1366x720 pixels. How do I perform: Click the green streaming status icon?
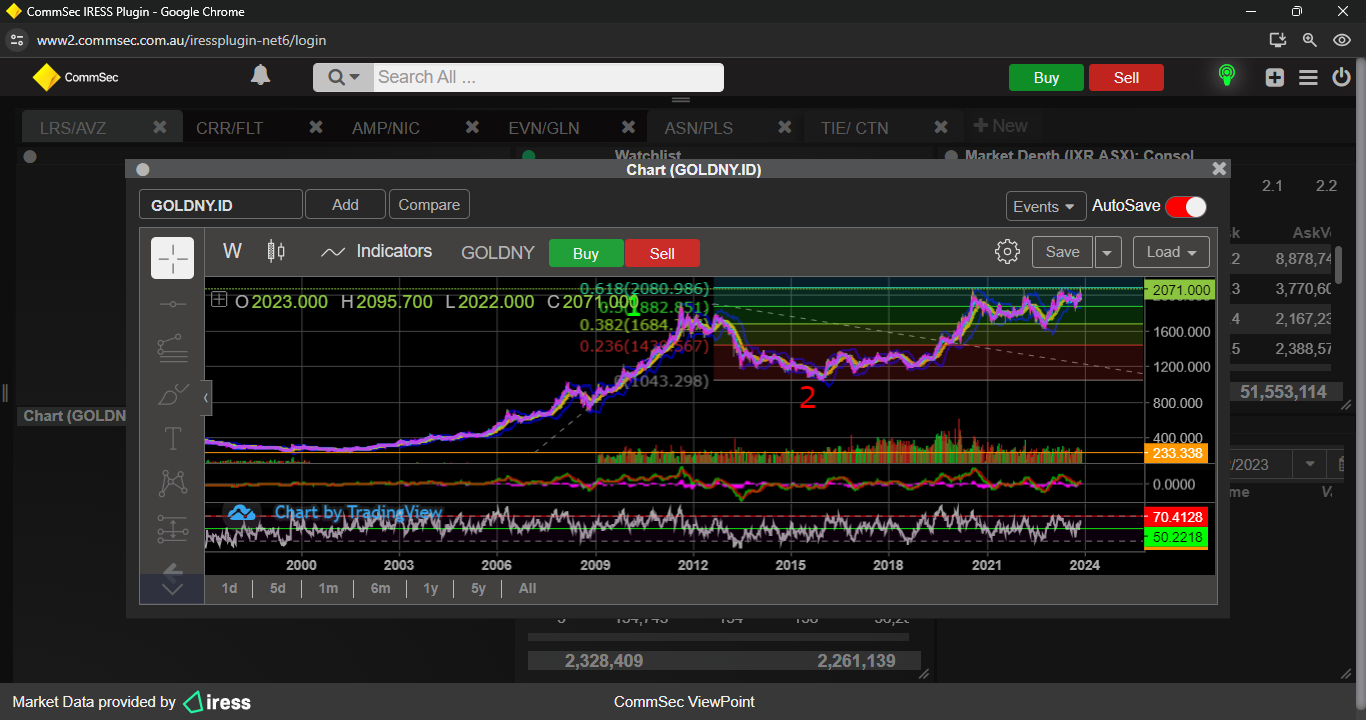point(1227,76)
